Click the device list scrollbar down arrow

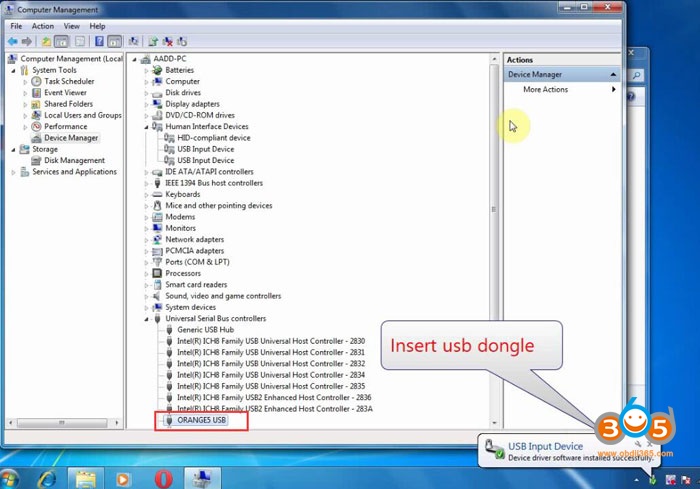[494, 422]
